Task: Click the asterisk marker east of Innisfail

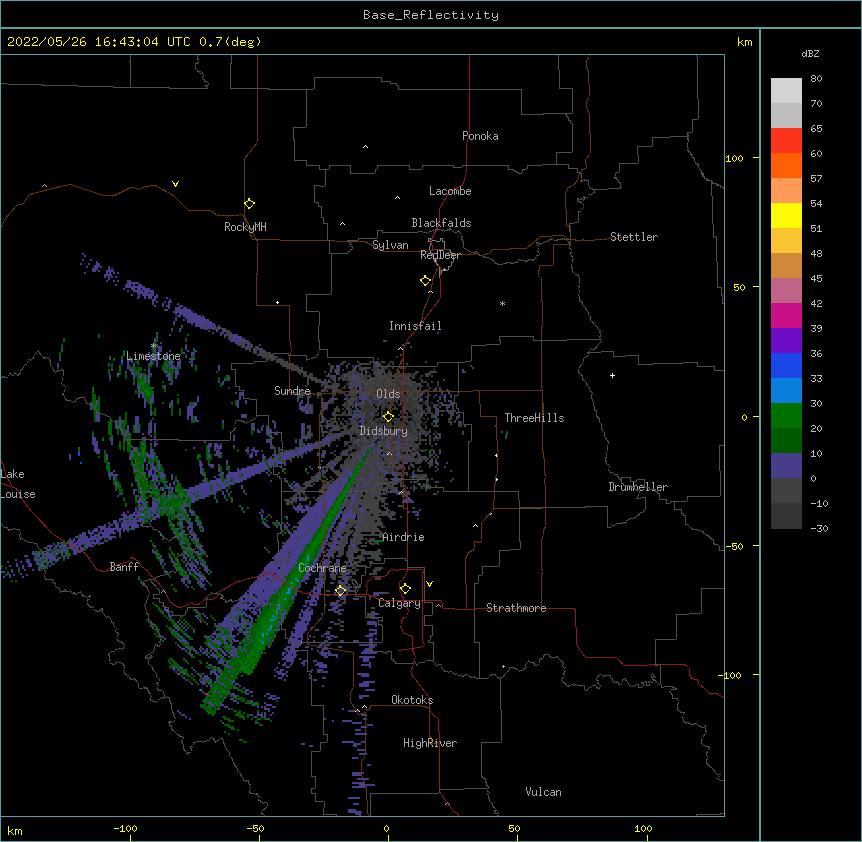Action: click(x=502, y=303)
